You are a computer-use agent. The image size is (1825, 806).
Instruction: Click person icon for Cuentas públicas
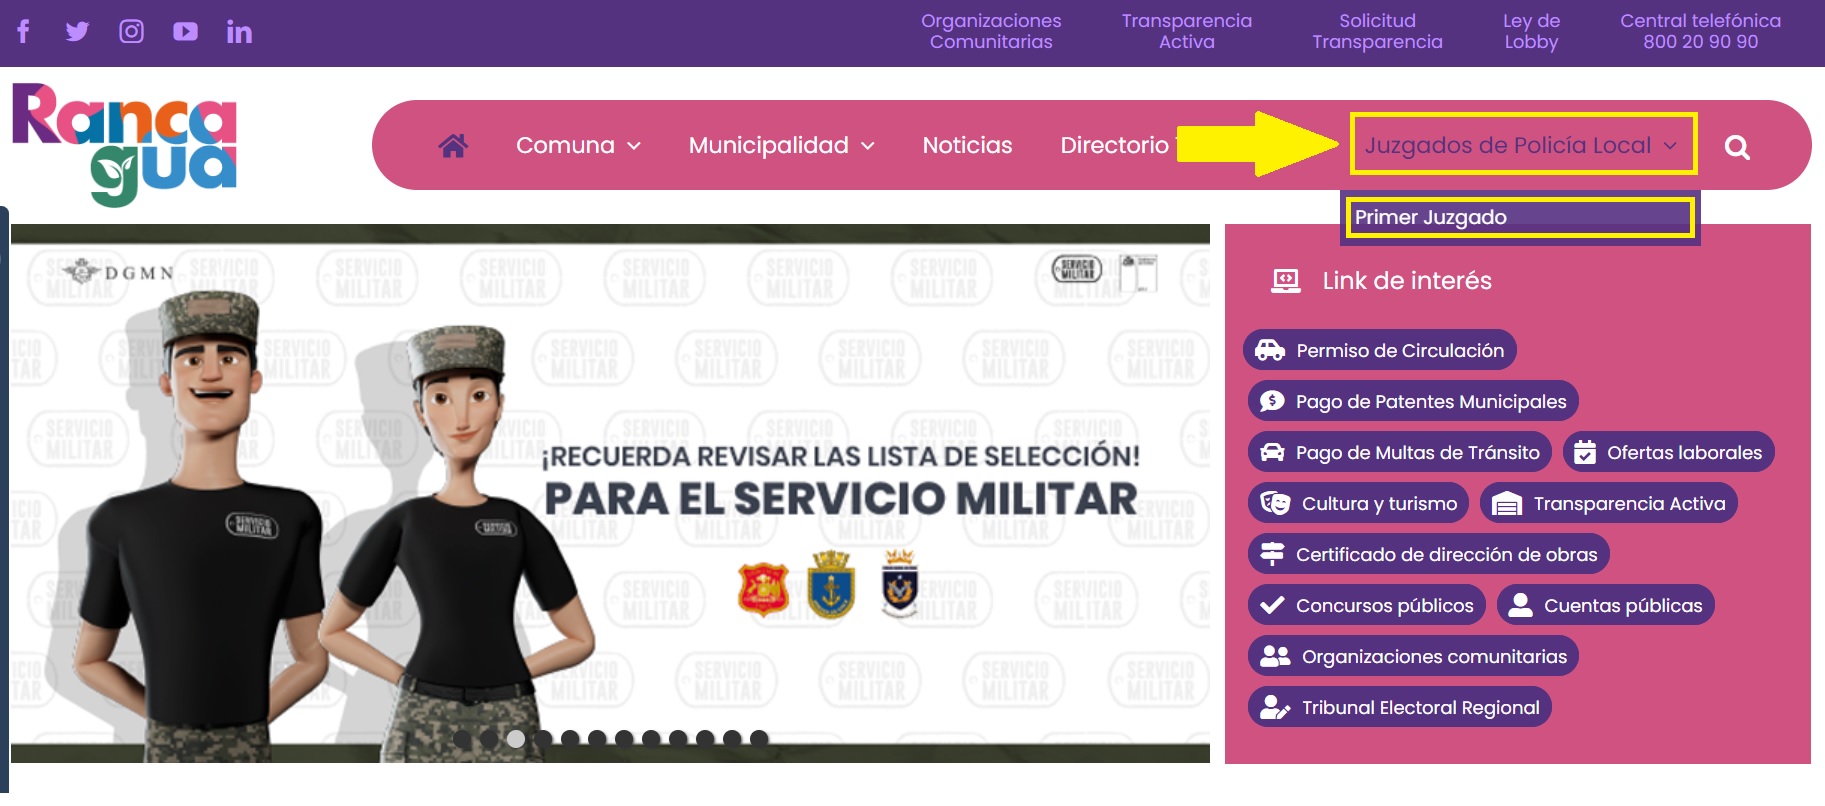pyautogui.click(x=1521, y=604)
